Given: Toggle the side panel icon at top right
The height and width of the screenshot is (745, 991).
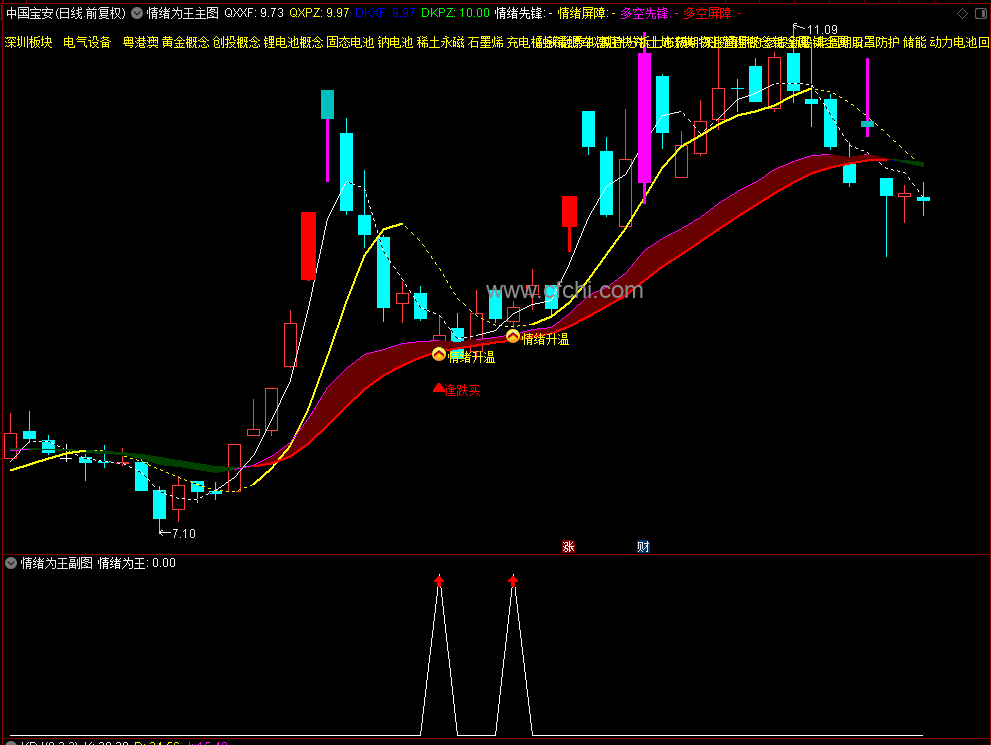Looking at the screenshot, I should click(981, 13).
